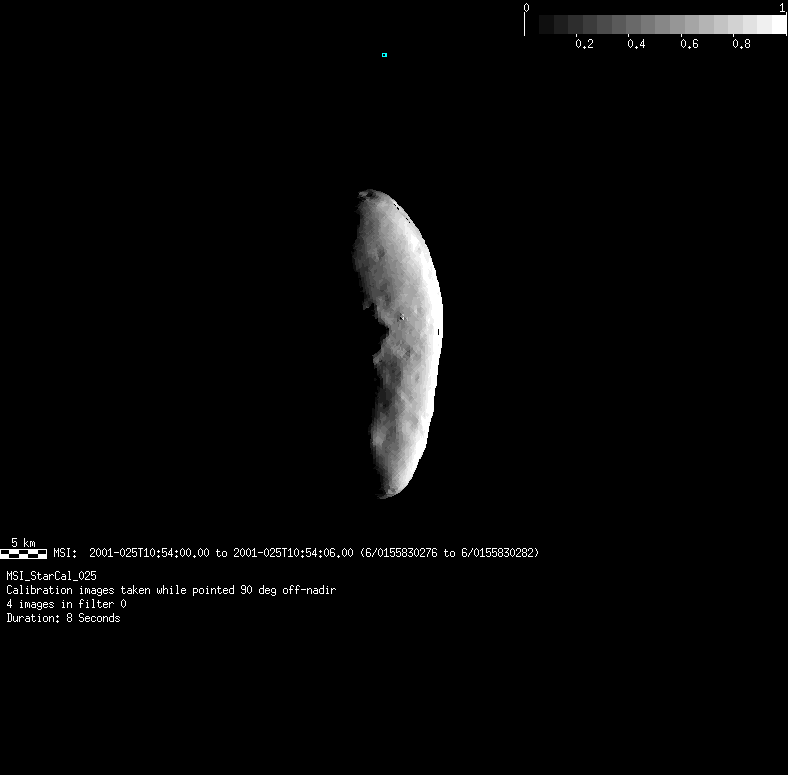Viewport: 788px width, 775px height.
Task: Click the 0.4 label under grayscale bar
Action: pyautogui.click(x=636, y=44)
